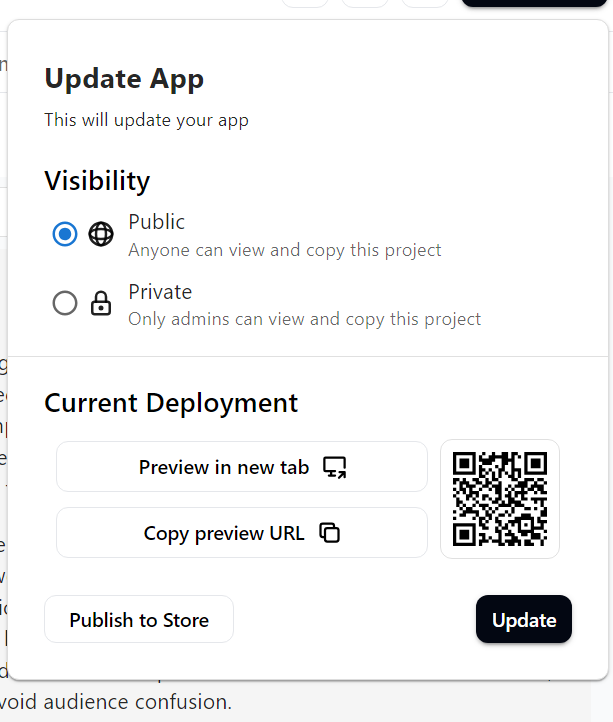Click the copy icon next to preview URL
The width and height of the screenshot is (613, 722).
coord(329,533)
